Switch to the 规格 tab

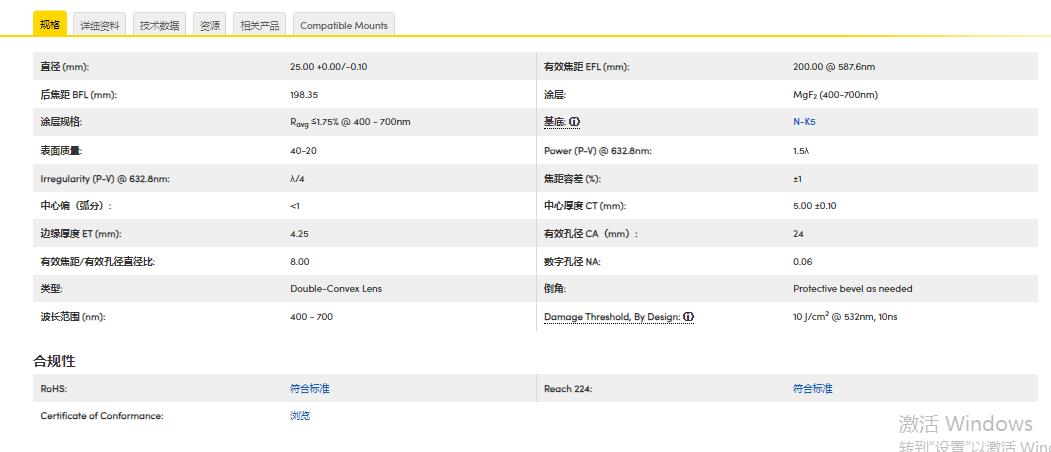pyautogui.click(x=49, y=24)
